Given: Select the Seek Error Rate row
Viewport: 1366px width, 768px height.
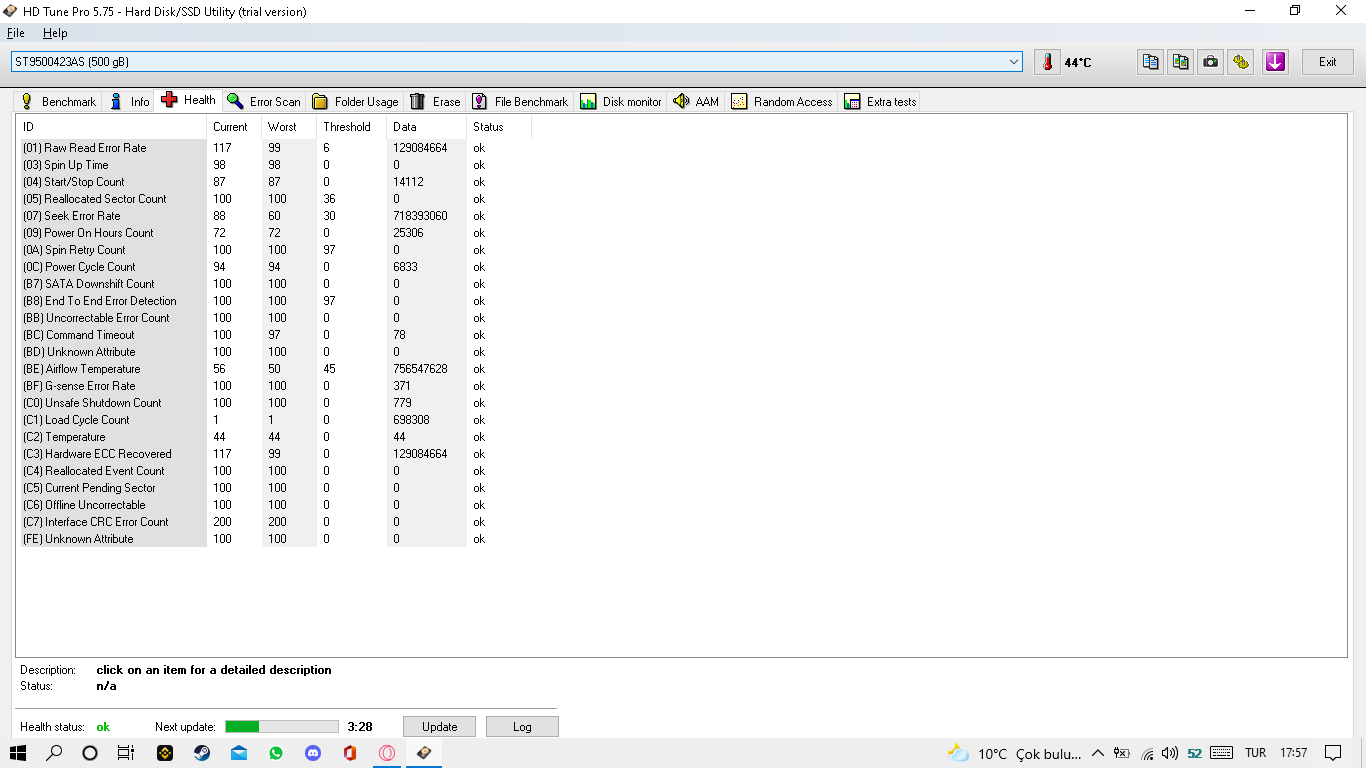Looking at the screenshot, I should coord(275,216).
